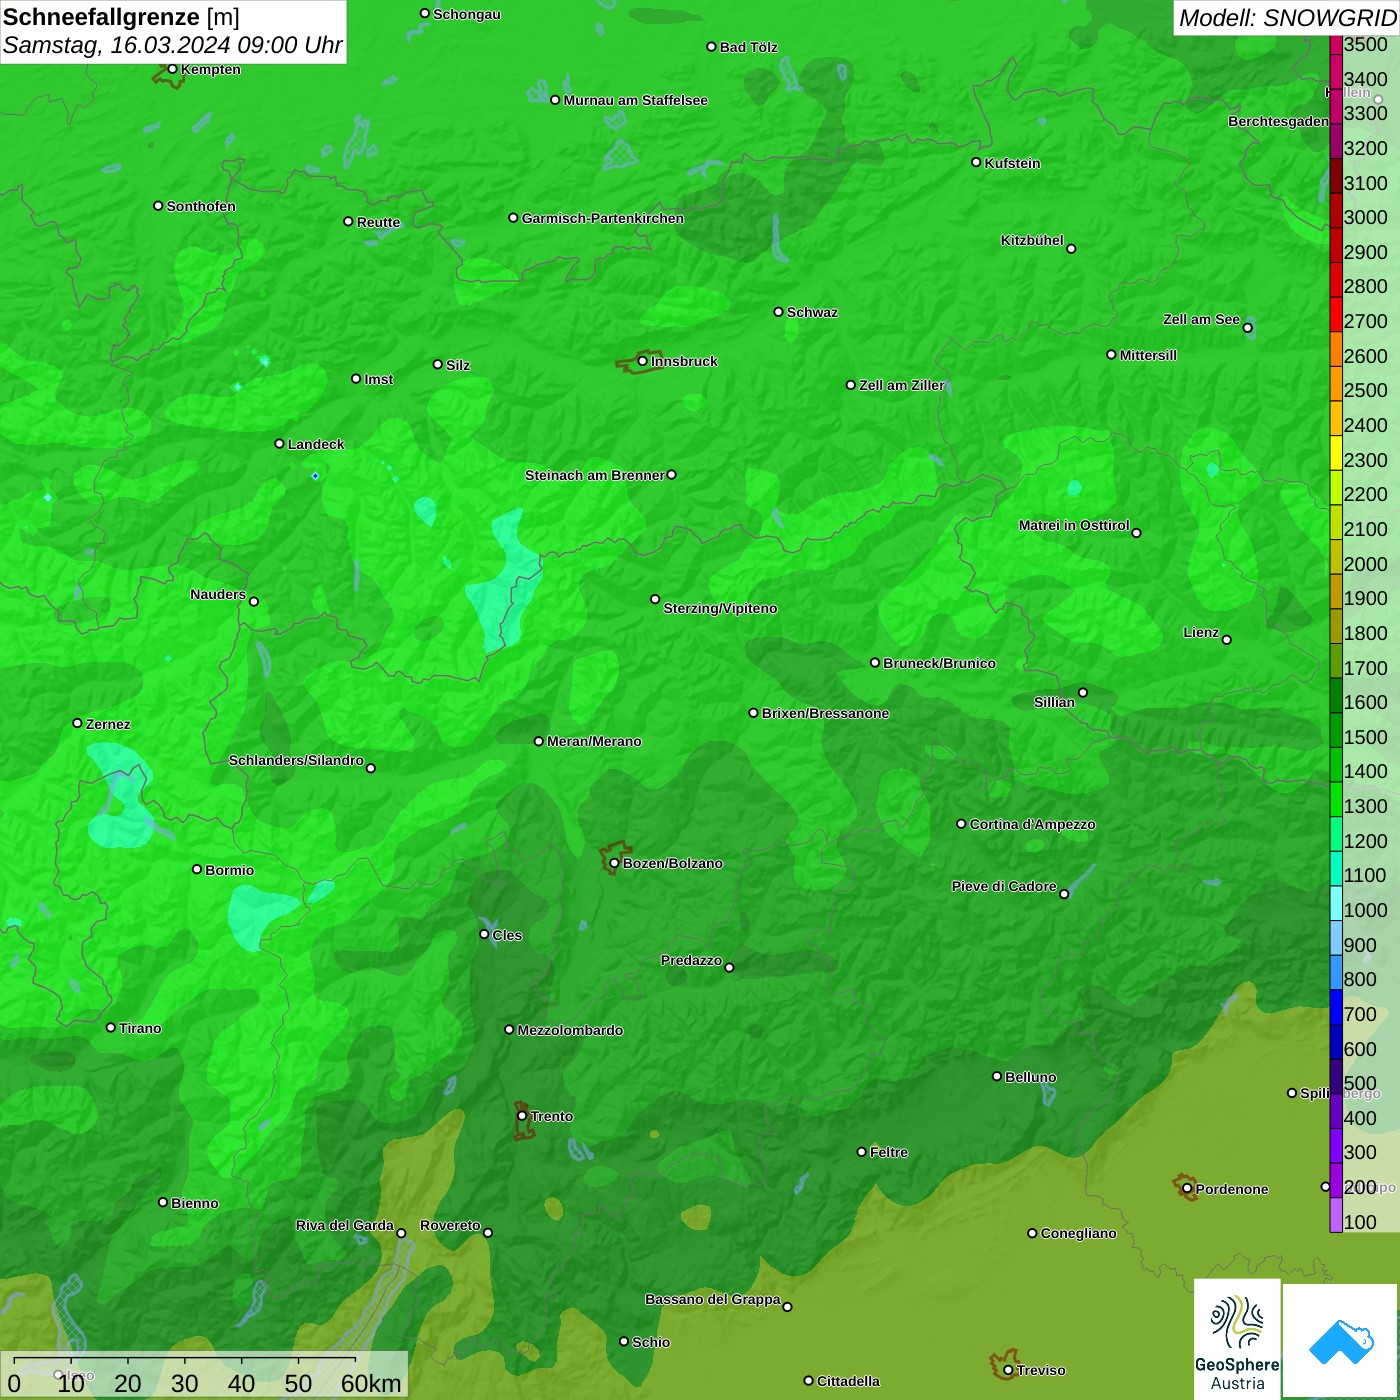The image size is (1400, 1400).
Task: Click the Innsbruck city marker dot
Action: click(x=642, y=361)
